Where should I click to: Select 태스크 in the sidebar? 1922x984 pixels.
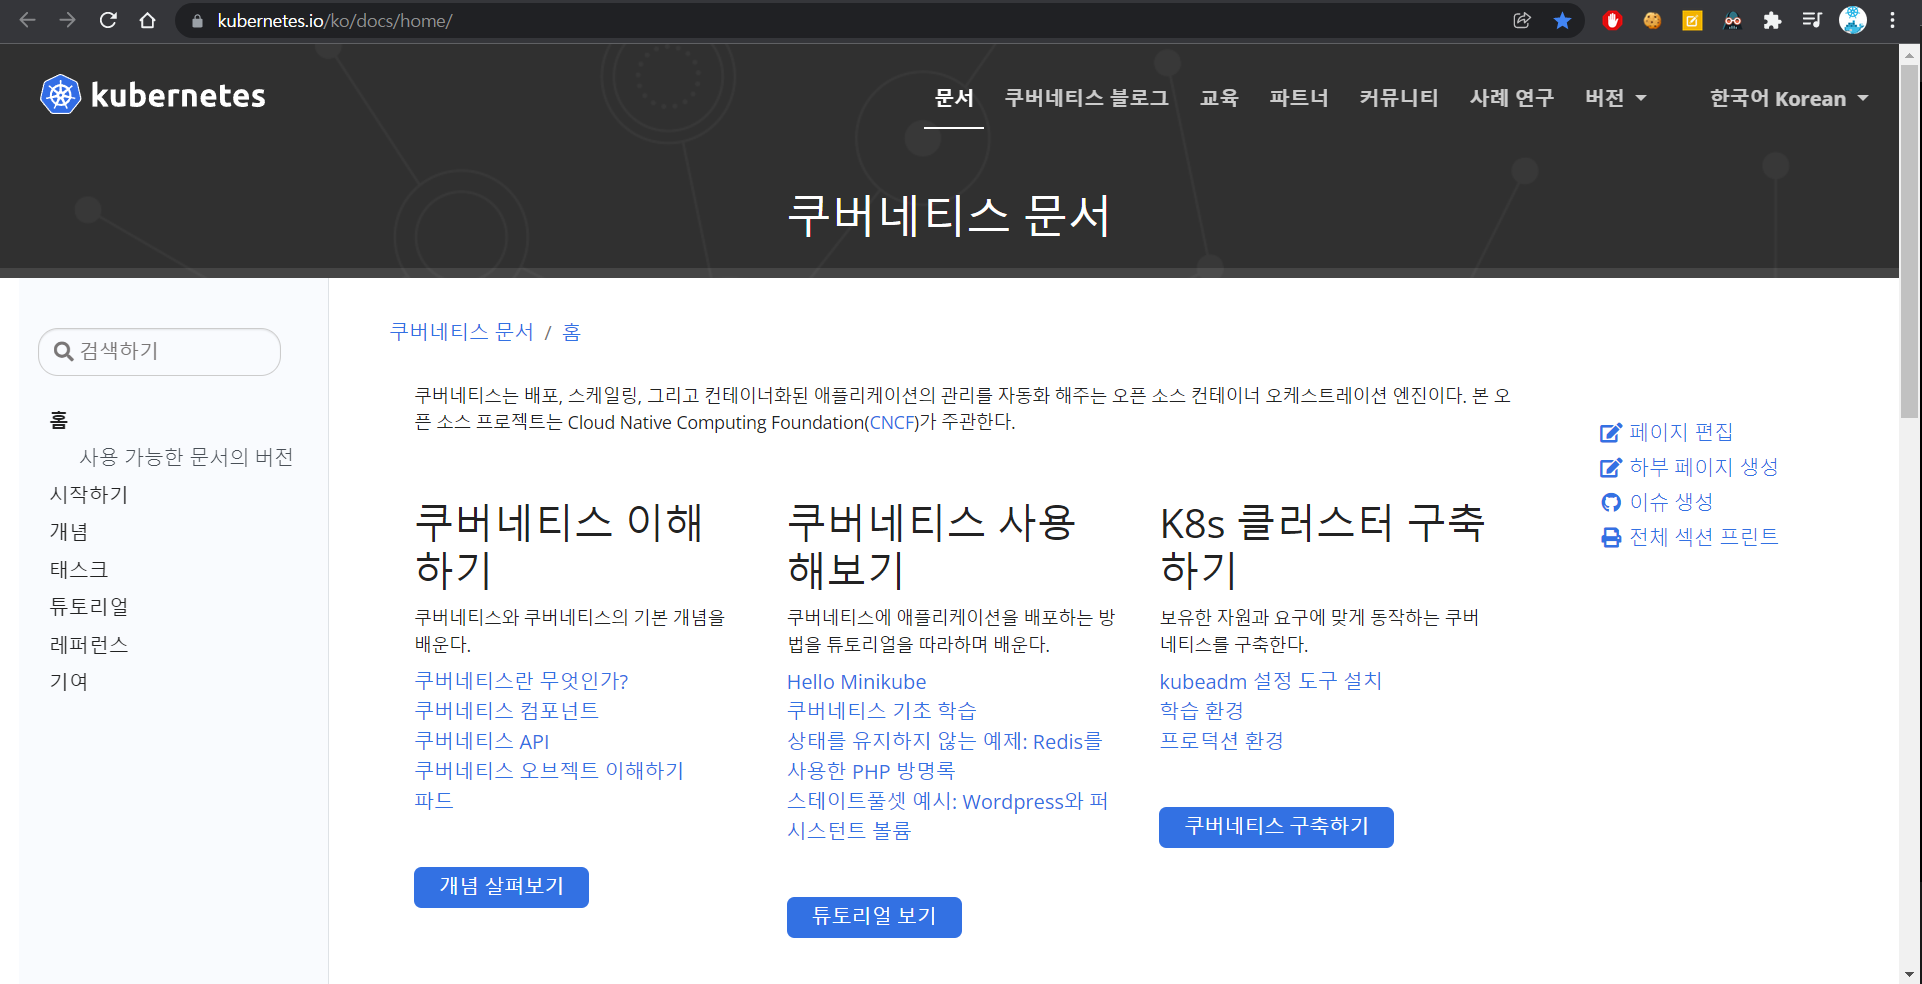79,569
